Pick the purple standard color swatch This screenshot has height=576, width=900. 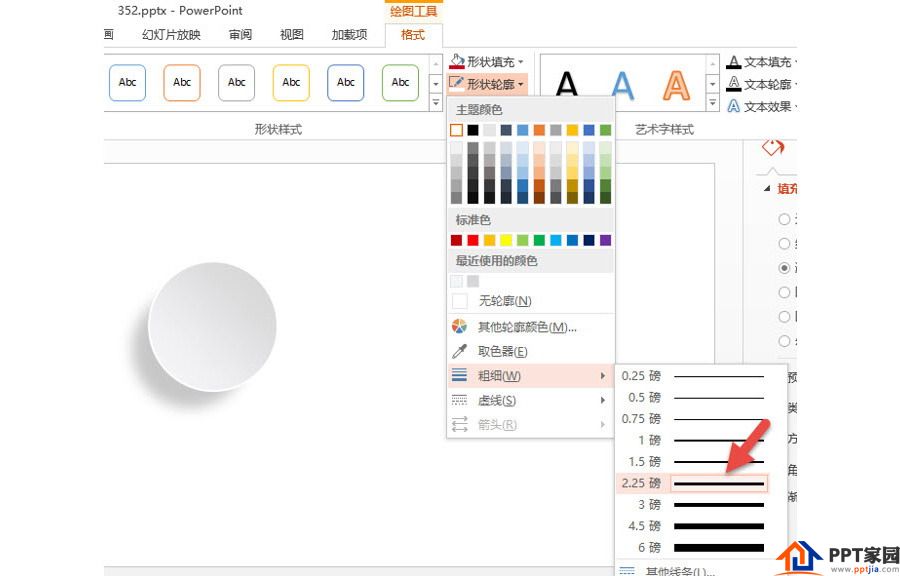[606, 240]
